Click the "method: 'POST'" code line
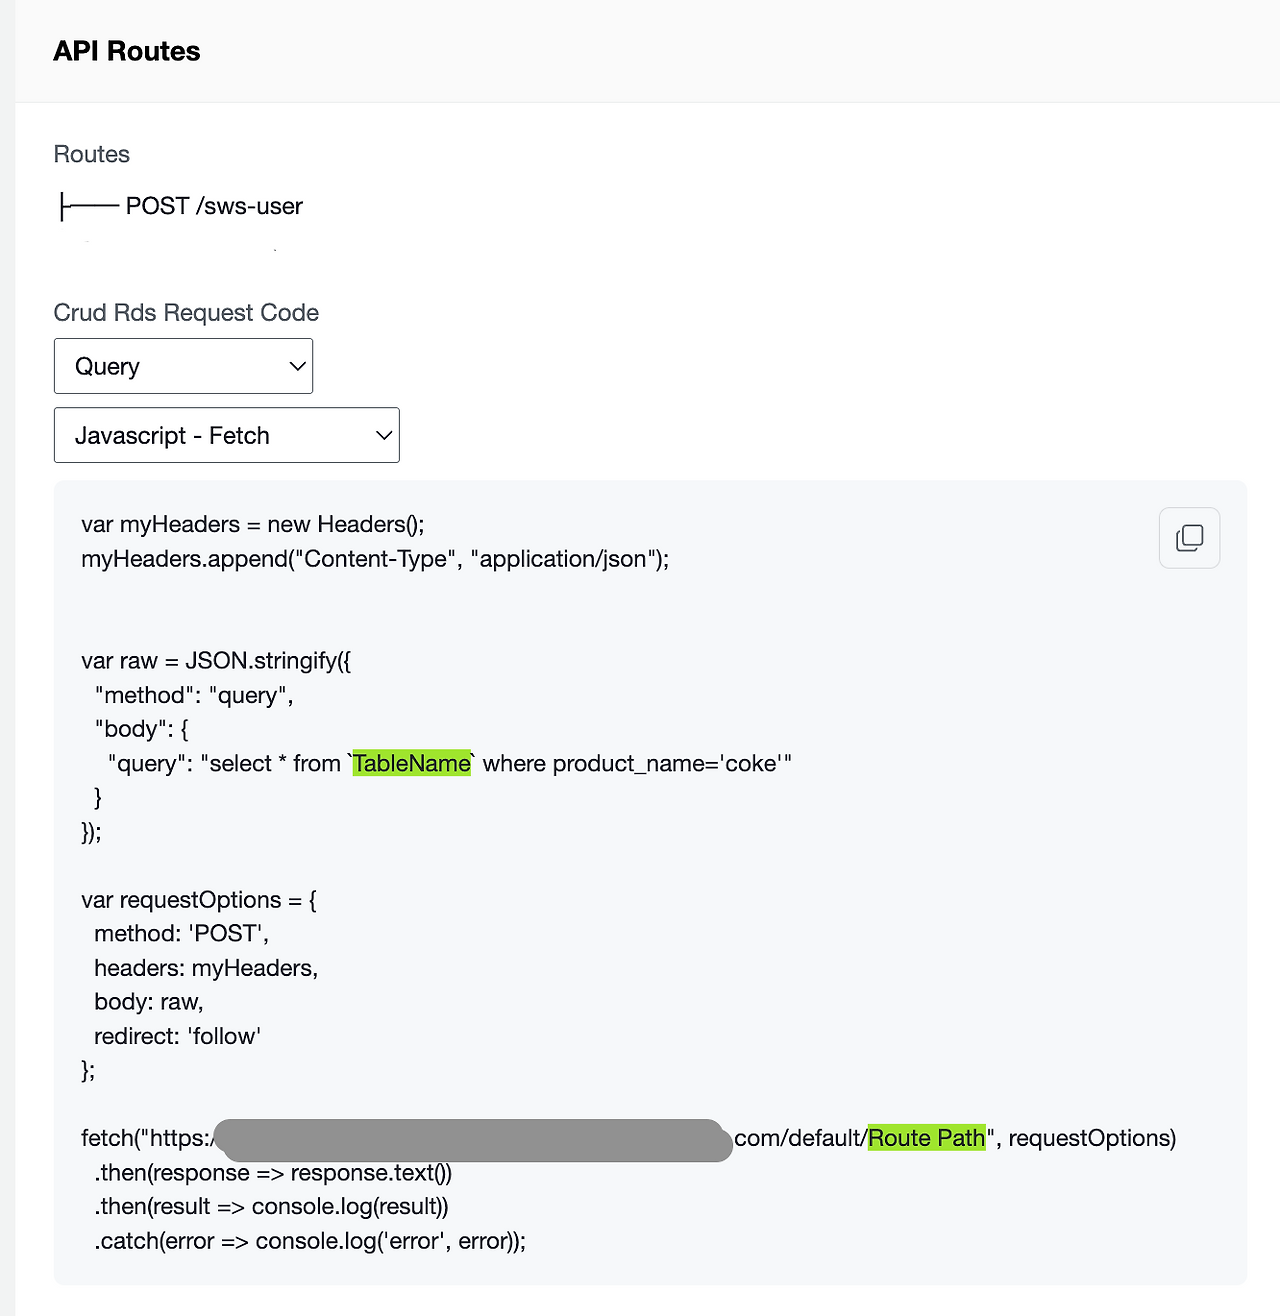The width and height of the screenshot is (1280, 1316). pyautogui.click(x=181, y=933)
